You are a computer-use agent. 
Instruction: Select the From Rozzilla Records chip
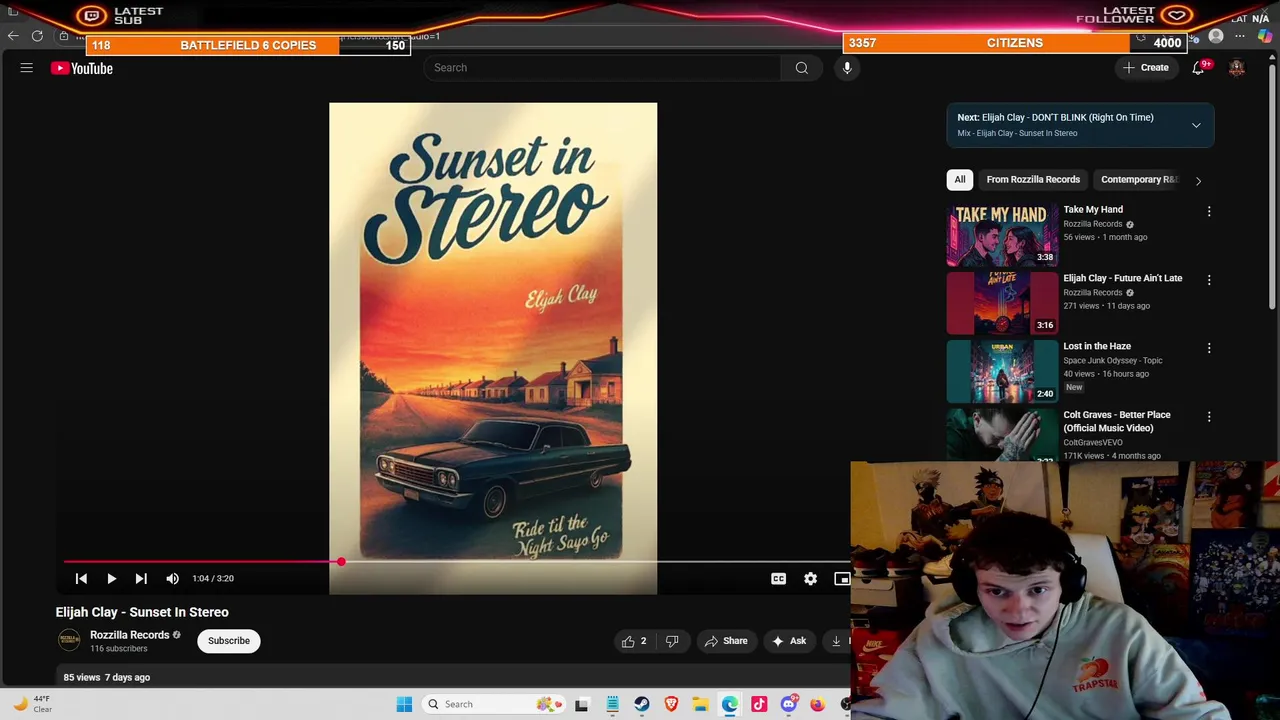tap(1033, 180)
